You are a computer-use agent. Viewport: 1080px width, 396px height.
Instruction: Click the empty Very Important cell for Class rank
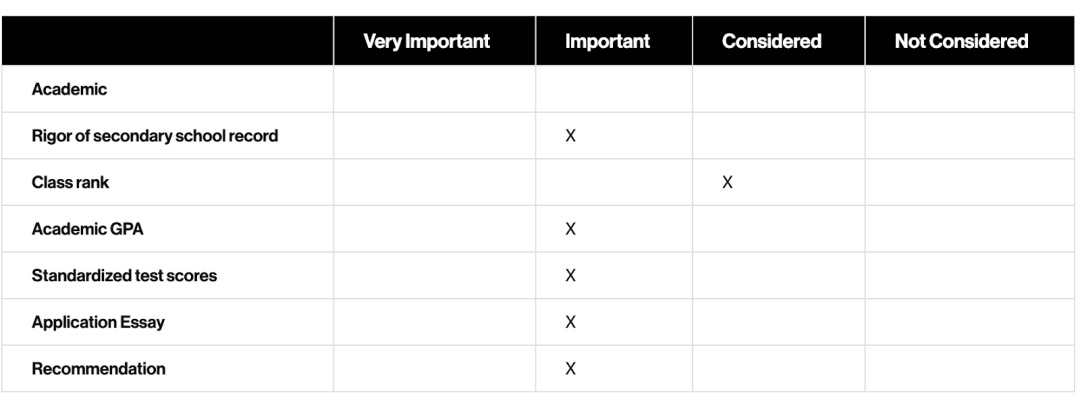[435, 183]
